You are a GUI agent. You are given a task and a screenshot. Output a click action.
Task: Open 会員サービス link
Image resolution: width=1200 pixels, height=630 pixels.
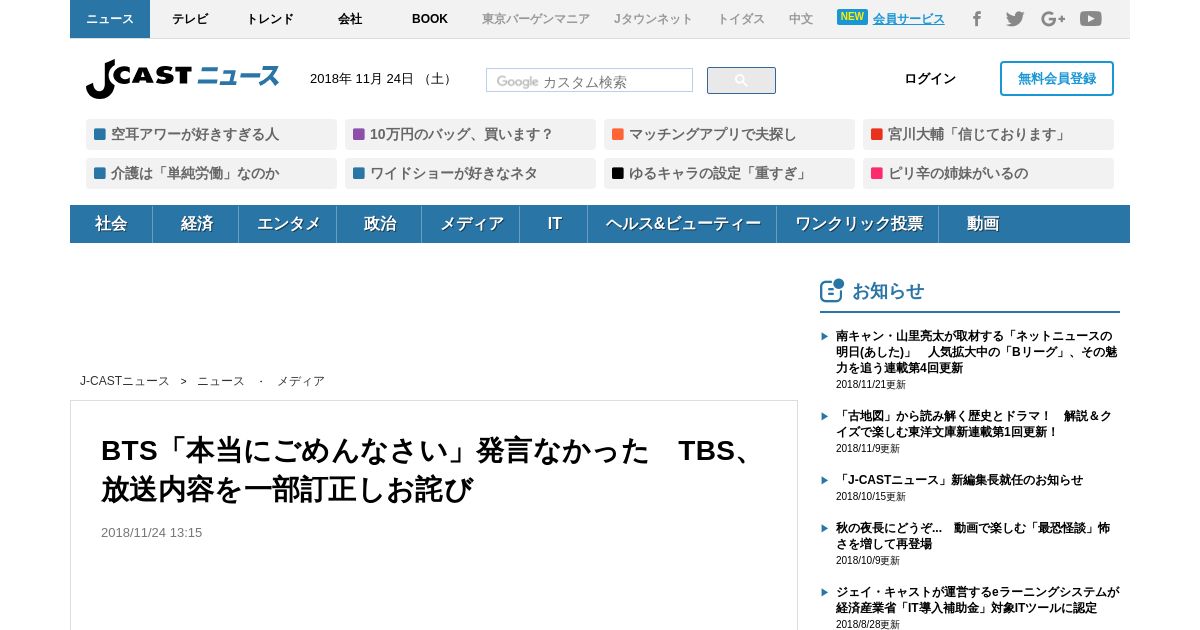(x=908, y=19)
